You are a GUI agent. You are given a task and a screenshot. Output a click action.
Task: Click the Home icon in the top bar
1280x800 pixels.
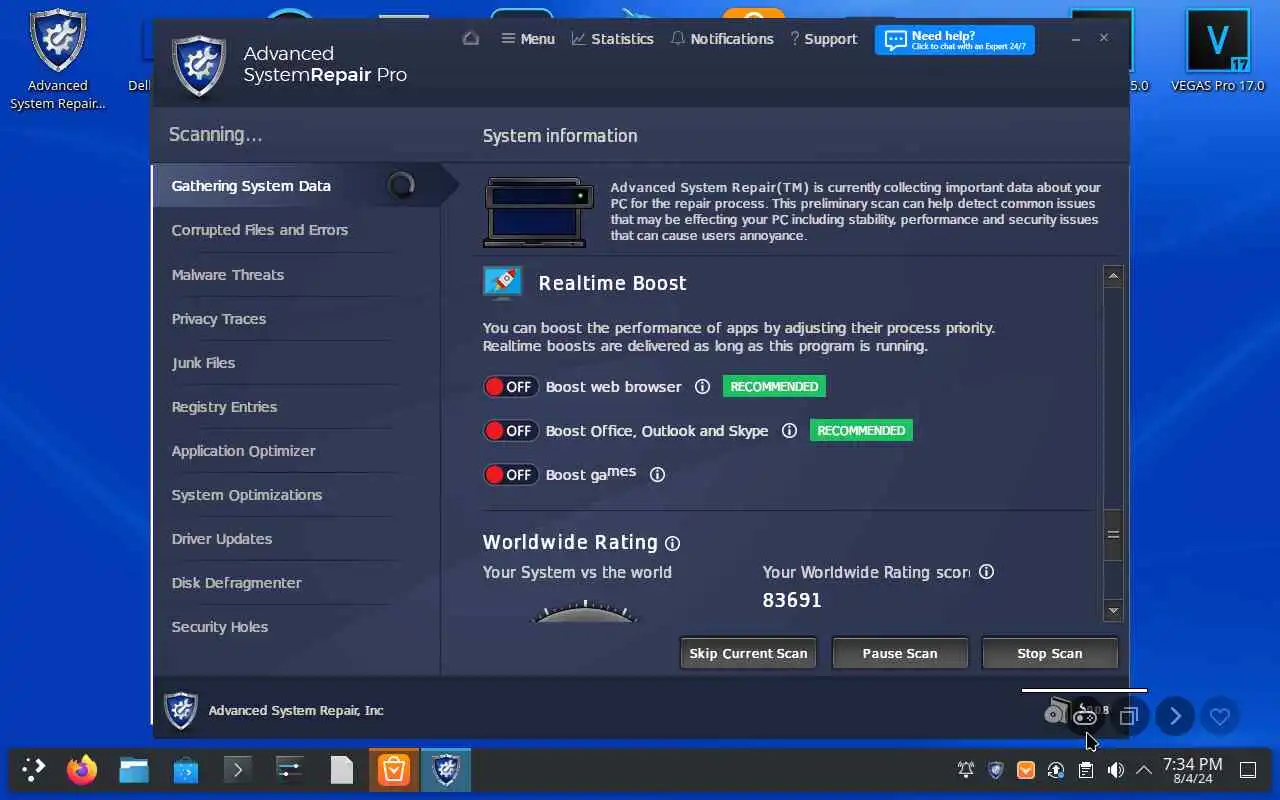471,38
